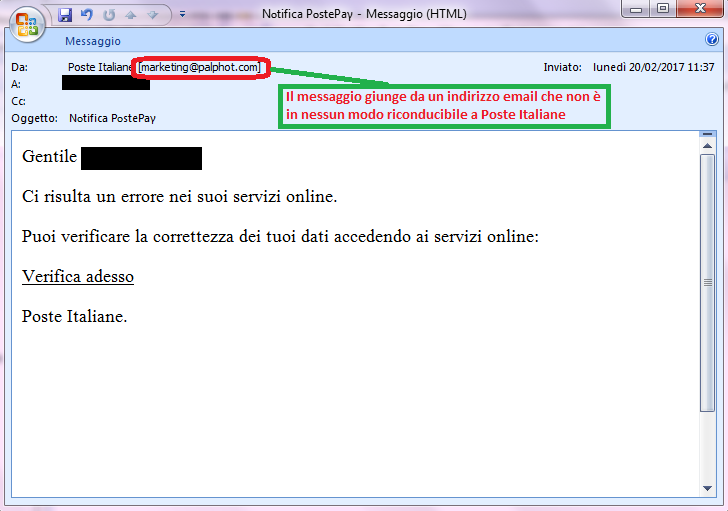The width and height of the screenshot is (728, 511).
Task: Click the Poste Italiane signature in the message body
Action: point(74,317)
